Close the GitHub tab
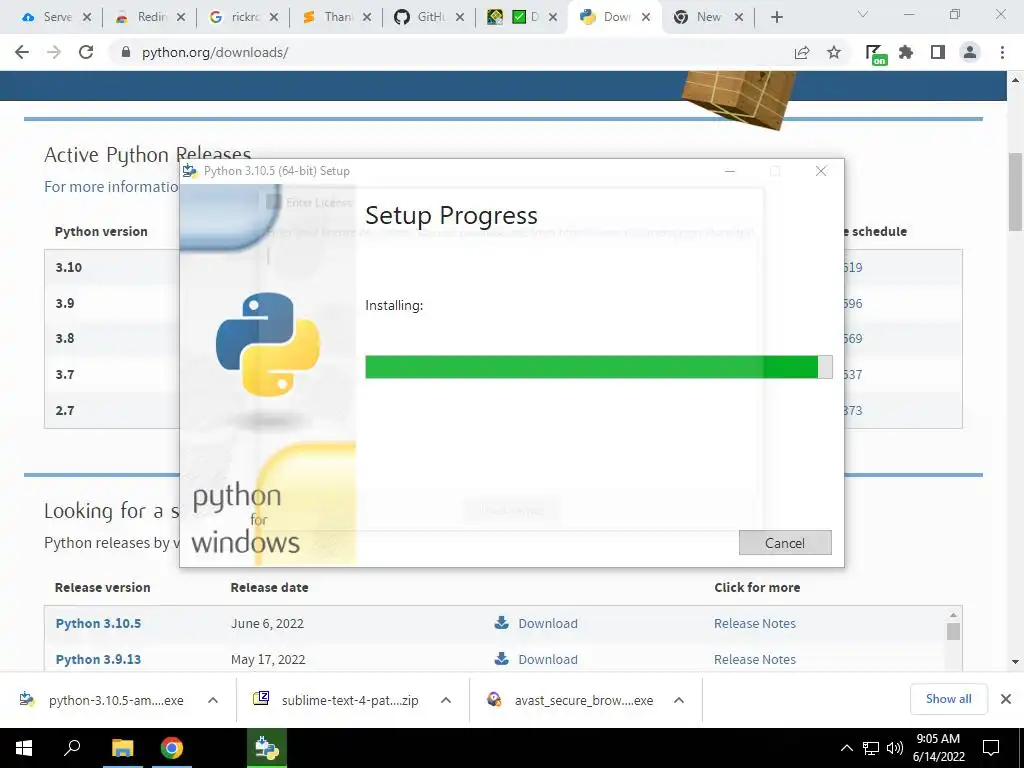Image resolution: width=1024 pixels, height=768 pixels. click(x=460, y=18)
